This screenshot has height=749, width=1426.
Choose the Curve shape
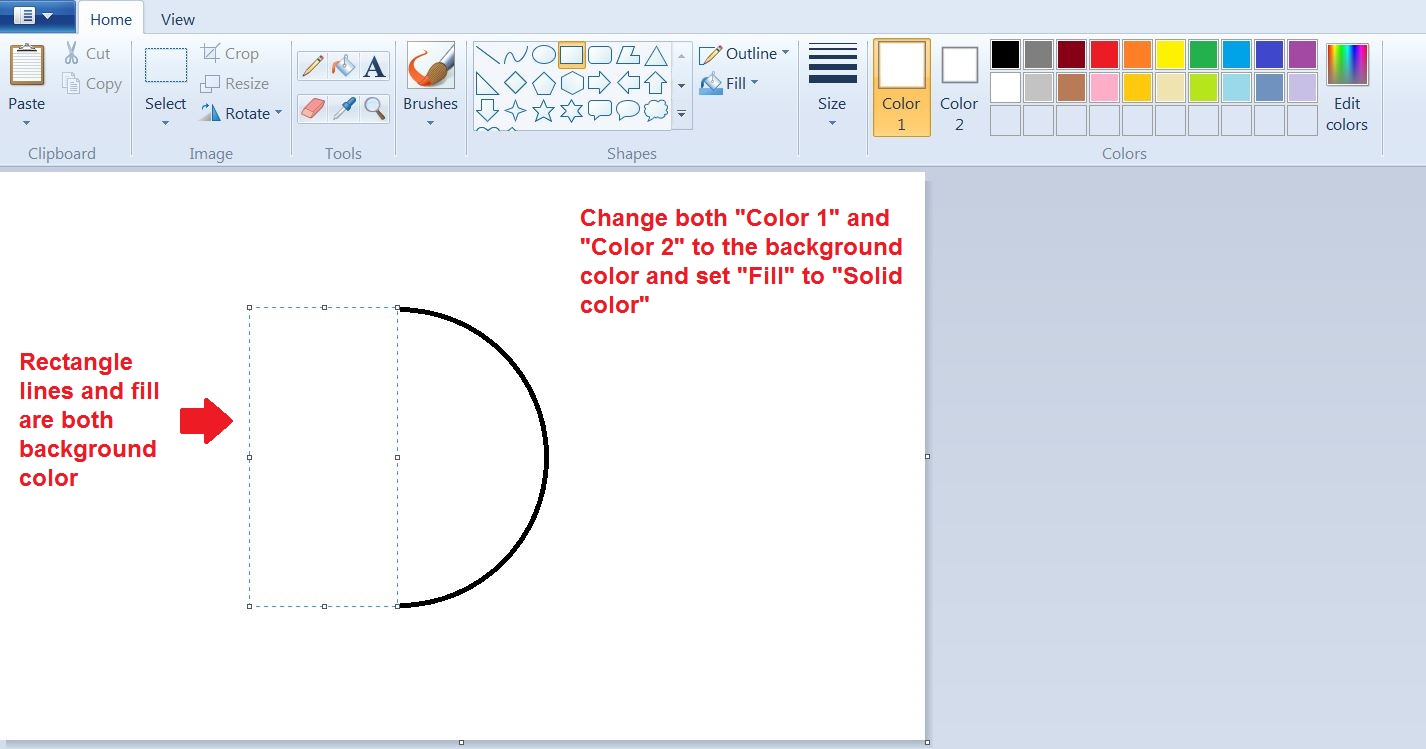coord(515,54)
